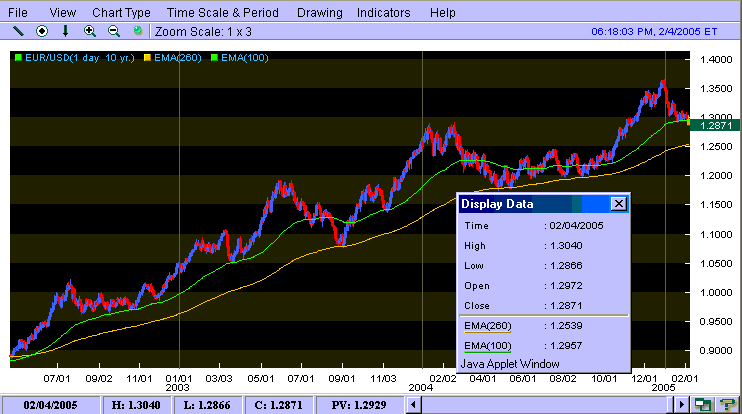
Task: Click the status bar date 02/04/2005
Action: click(x=50, y=405)
